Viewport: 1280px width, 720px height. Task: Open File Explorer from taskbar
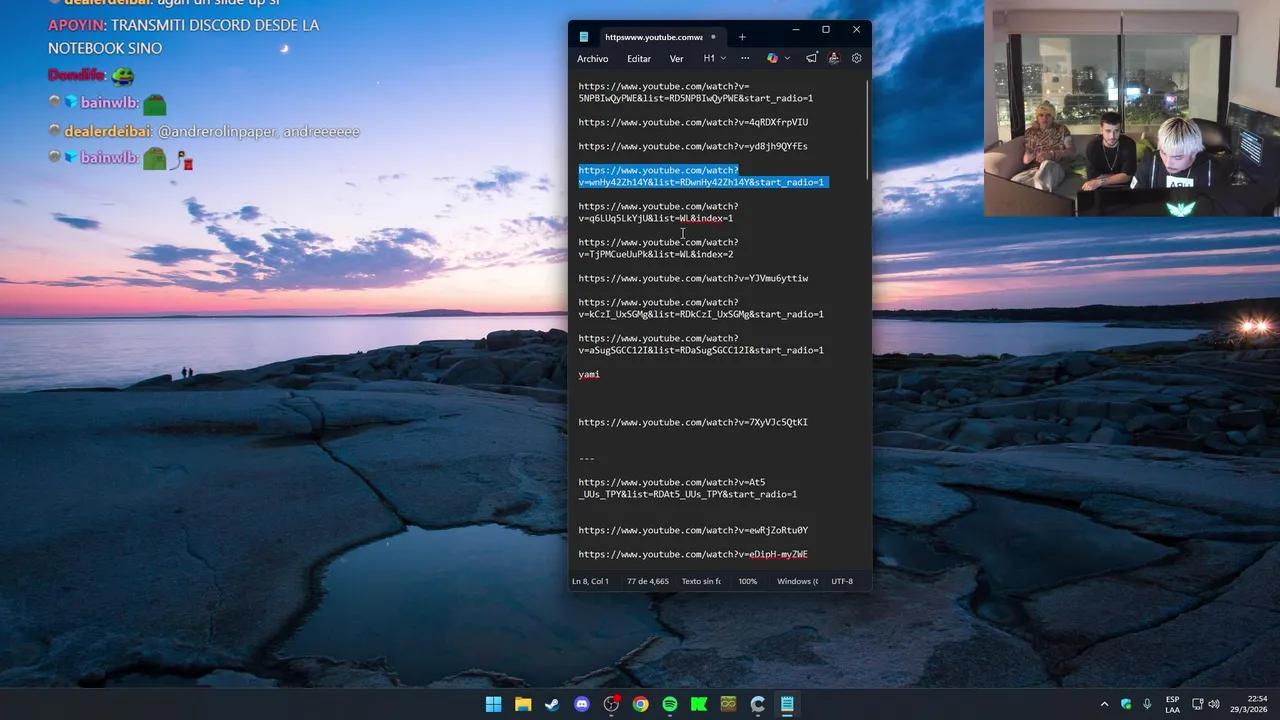point(523,704)
